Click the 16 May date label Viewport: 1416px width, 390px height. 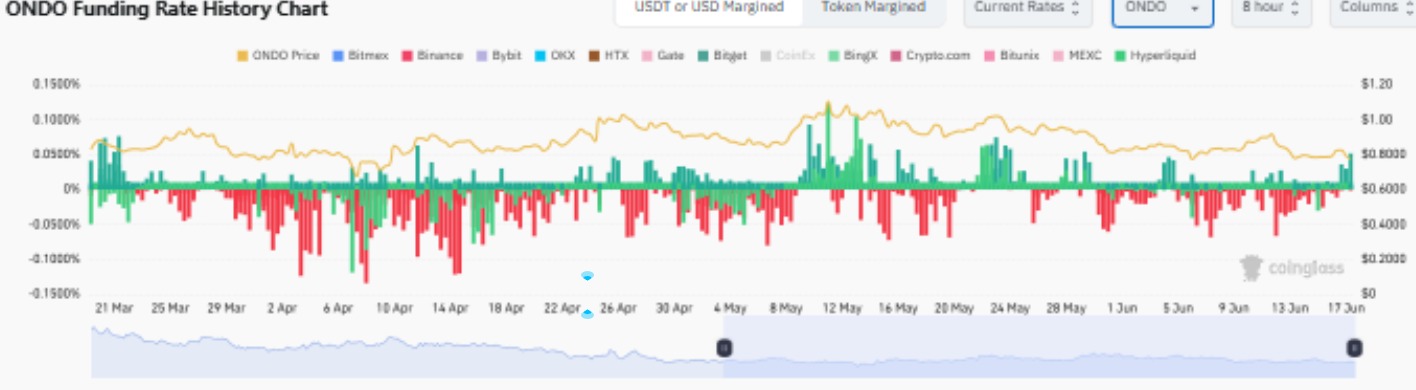coord(898,309)
